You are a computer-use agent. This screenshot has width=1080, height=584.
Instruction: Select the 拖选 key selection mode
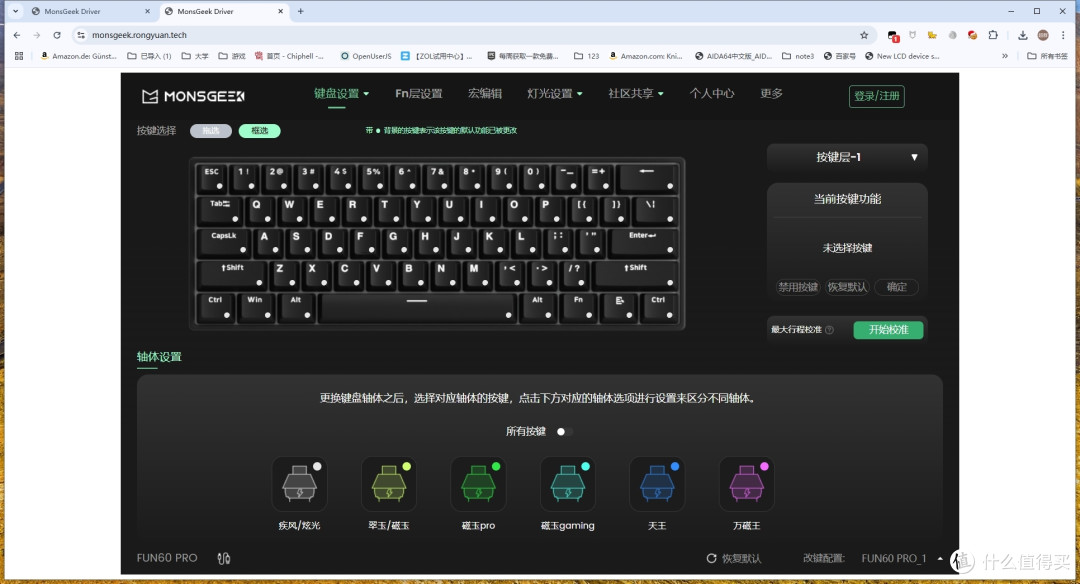tap(211, 131)
